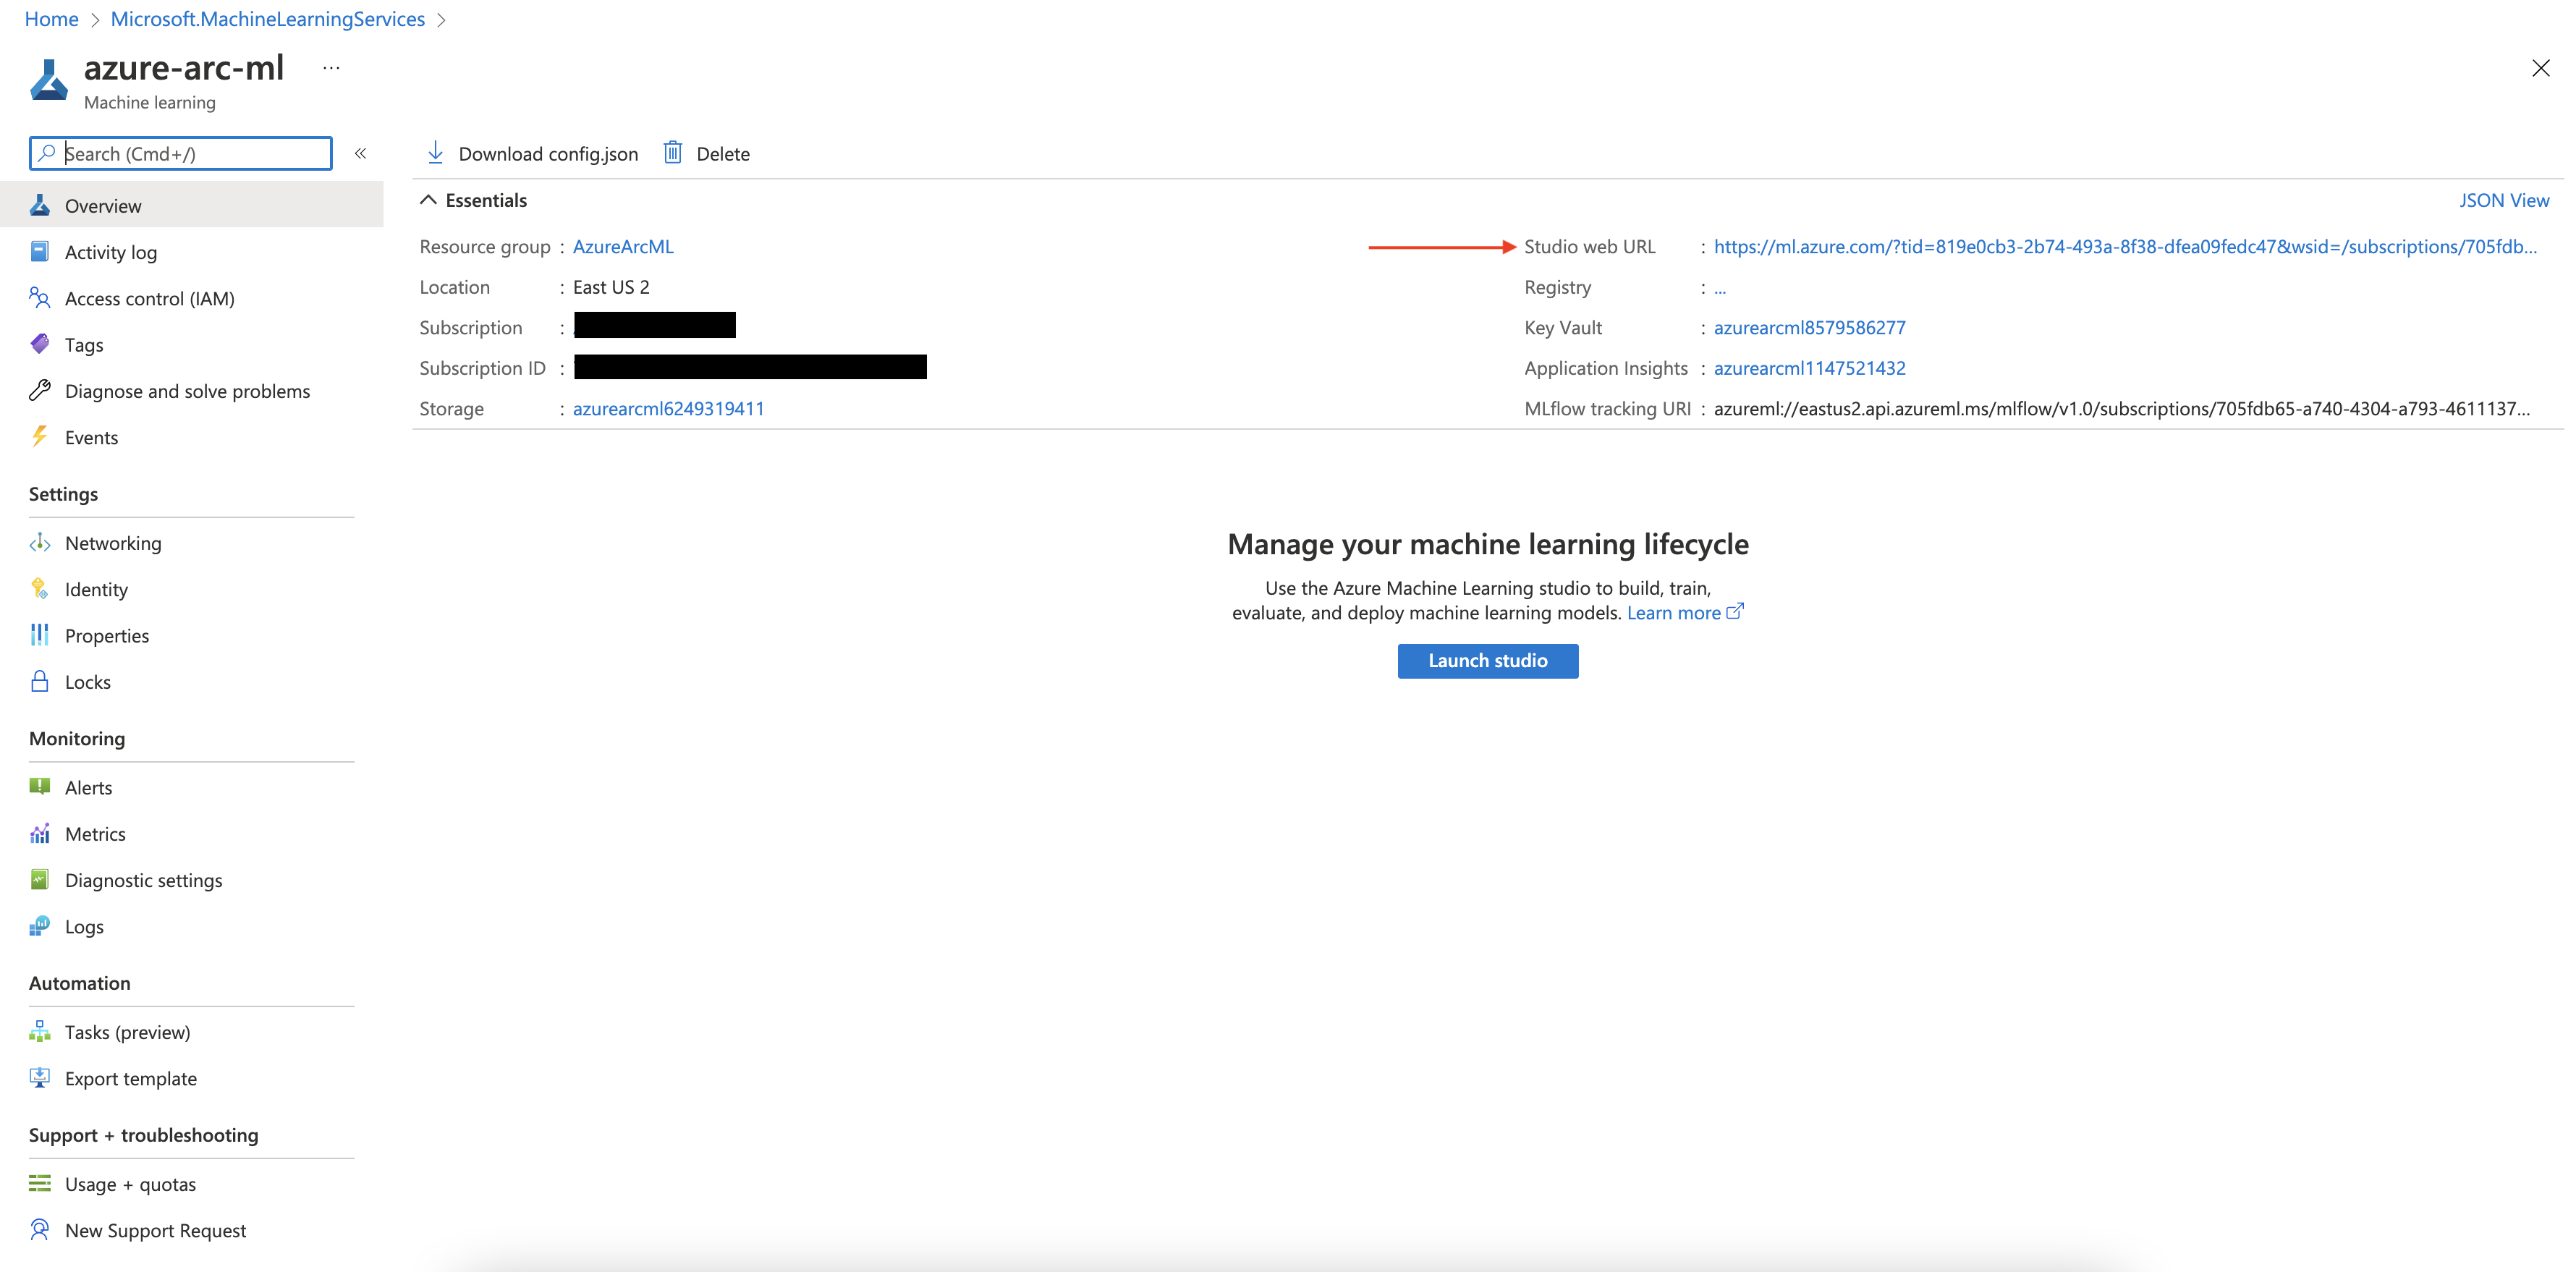
Task: Click the Access control (IAM) people icon
Action: pyautogui.click(x=40, y=297)
